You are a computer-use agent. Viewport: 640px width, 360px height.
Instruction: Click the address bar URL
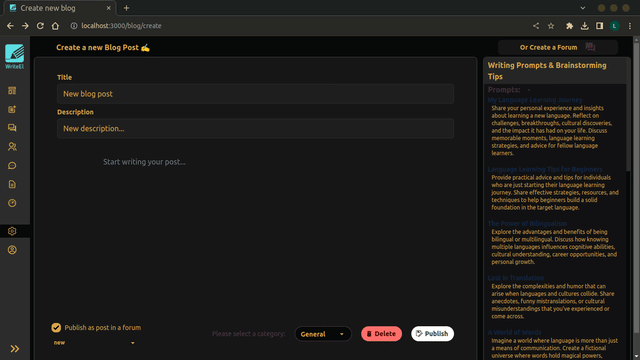121,26
